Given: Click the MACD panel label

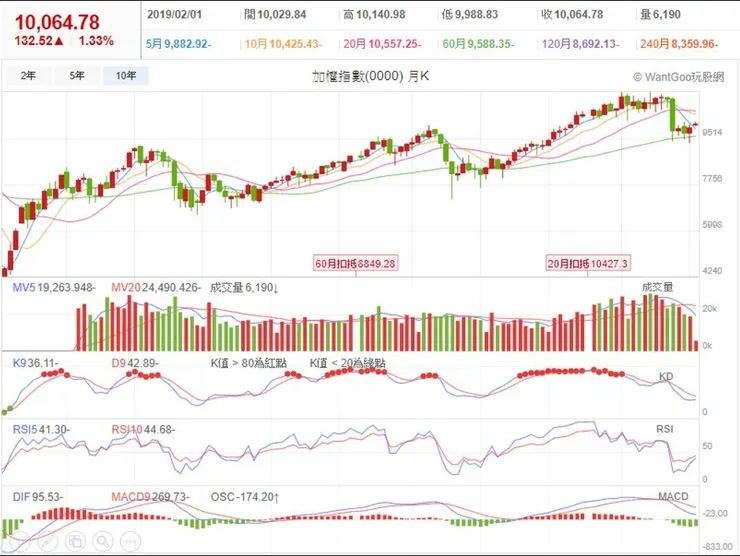Looking at the screenshot, I should 673,496.
